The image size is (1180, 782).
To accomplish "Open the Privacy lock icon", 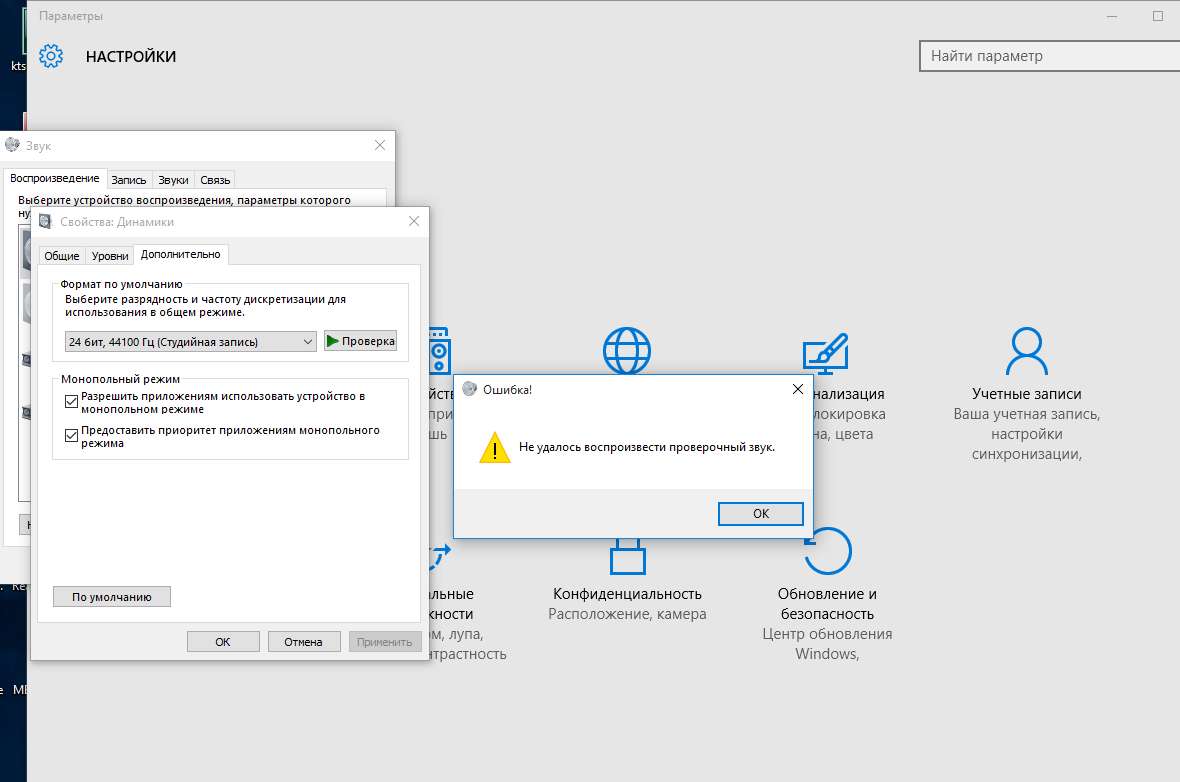I will coord(628,556).
